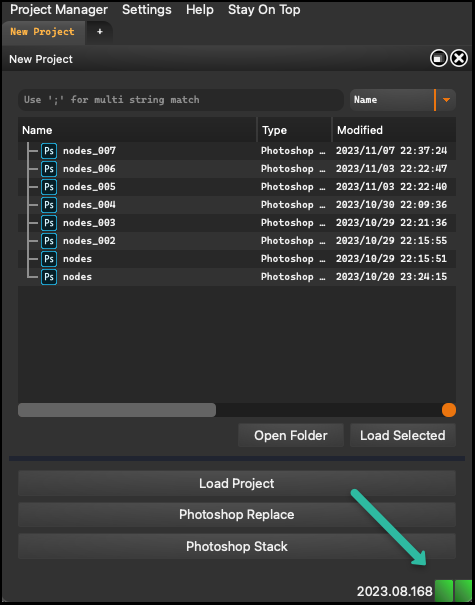Open the Settings menu
The image size is (475, 605).
[x=147, y=10]
